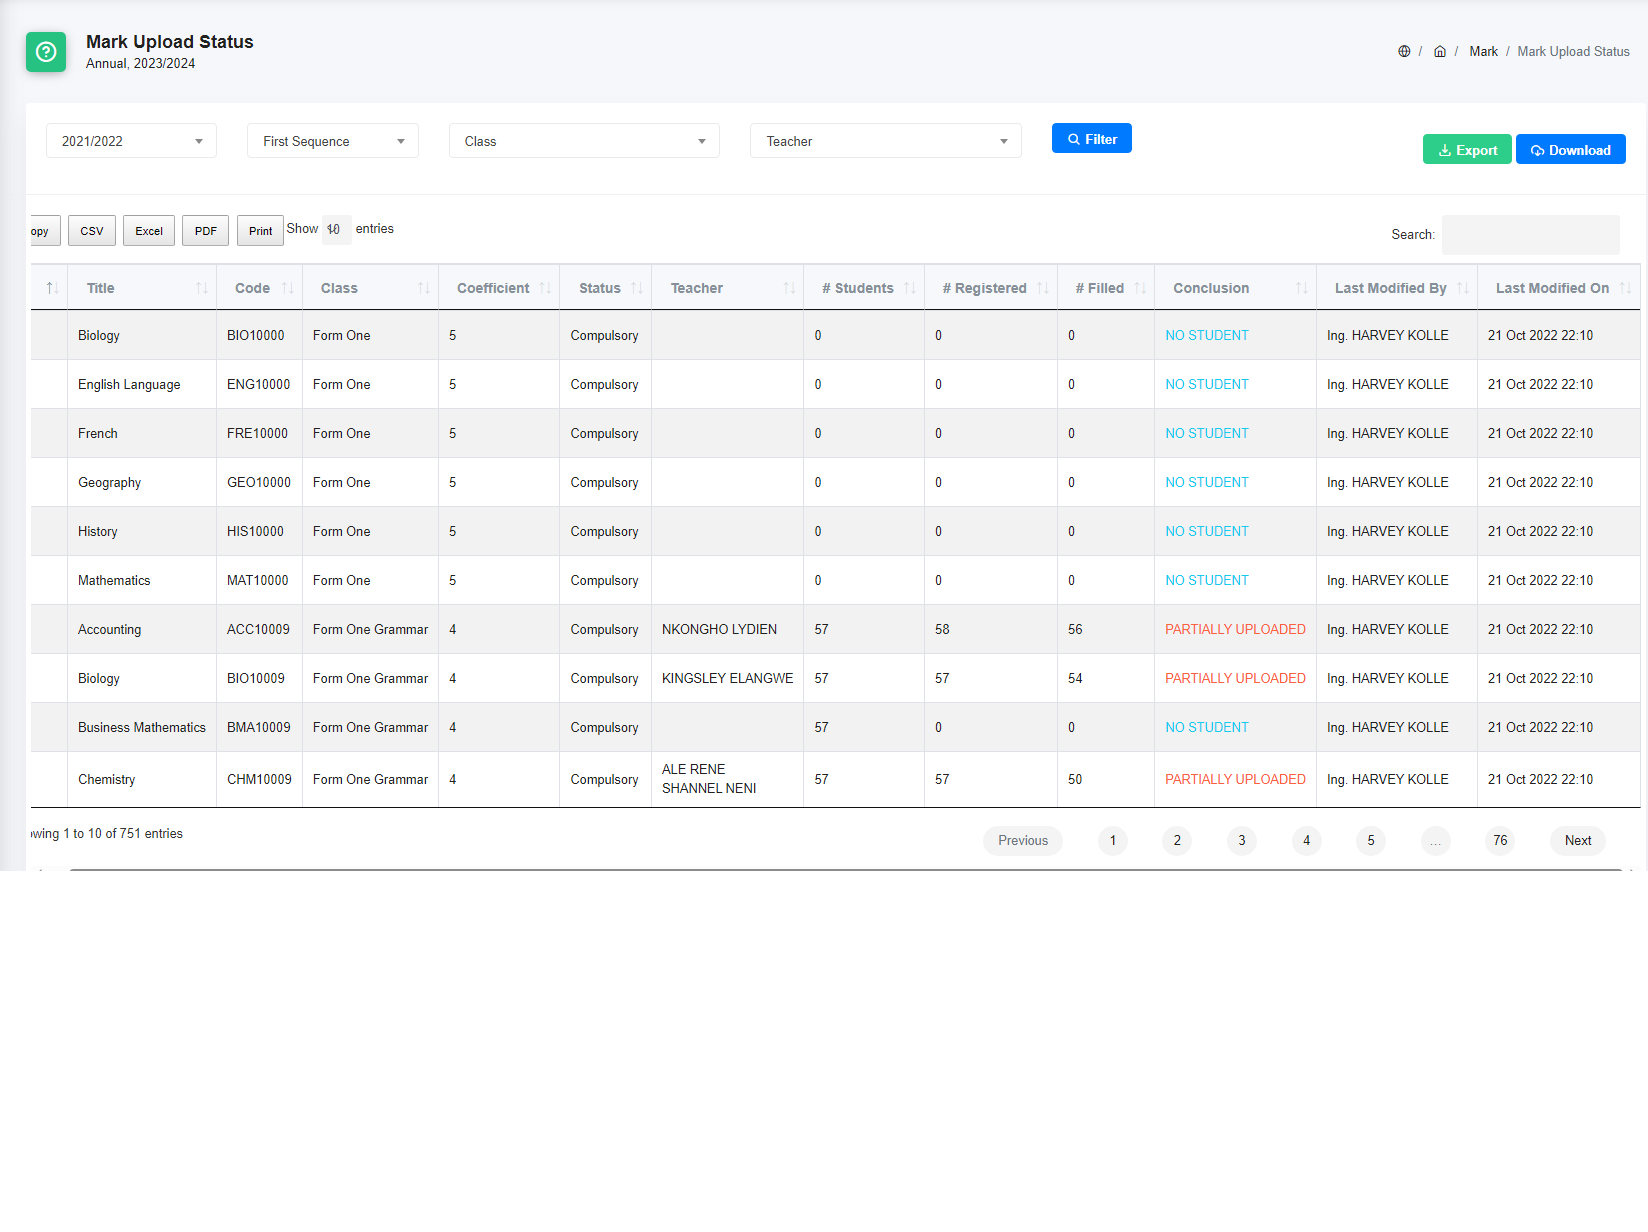Click the home icon in breadcrumb
Screen dimensions: 1648x1232
(x=1440, y=52)
